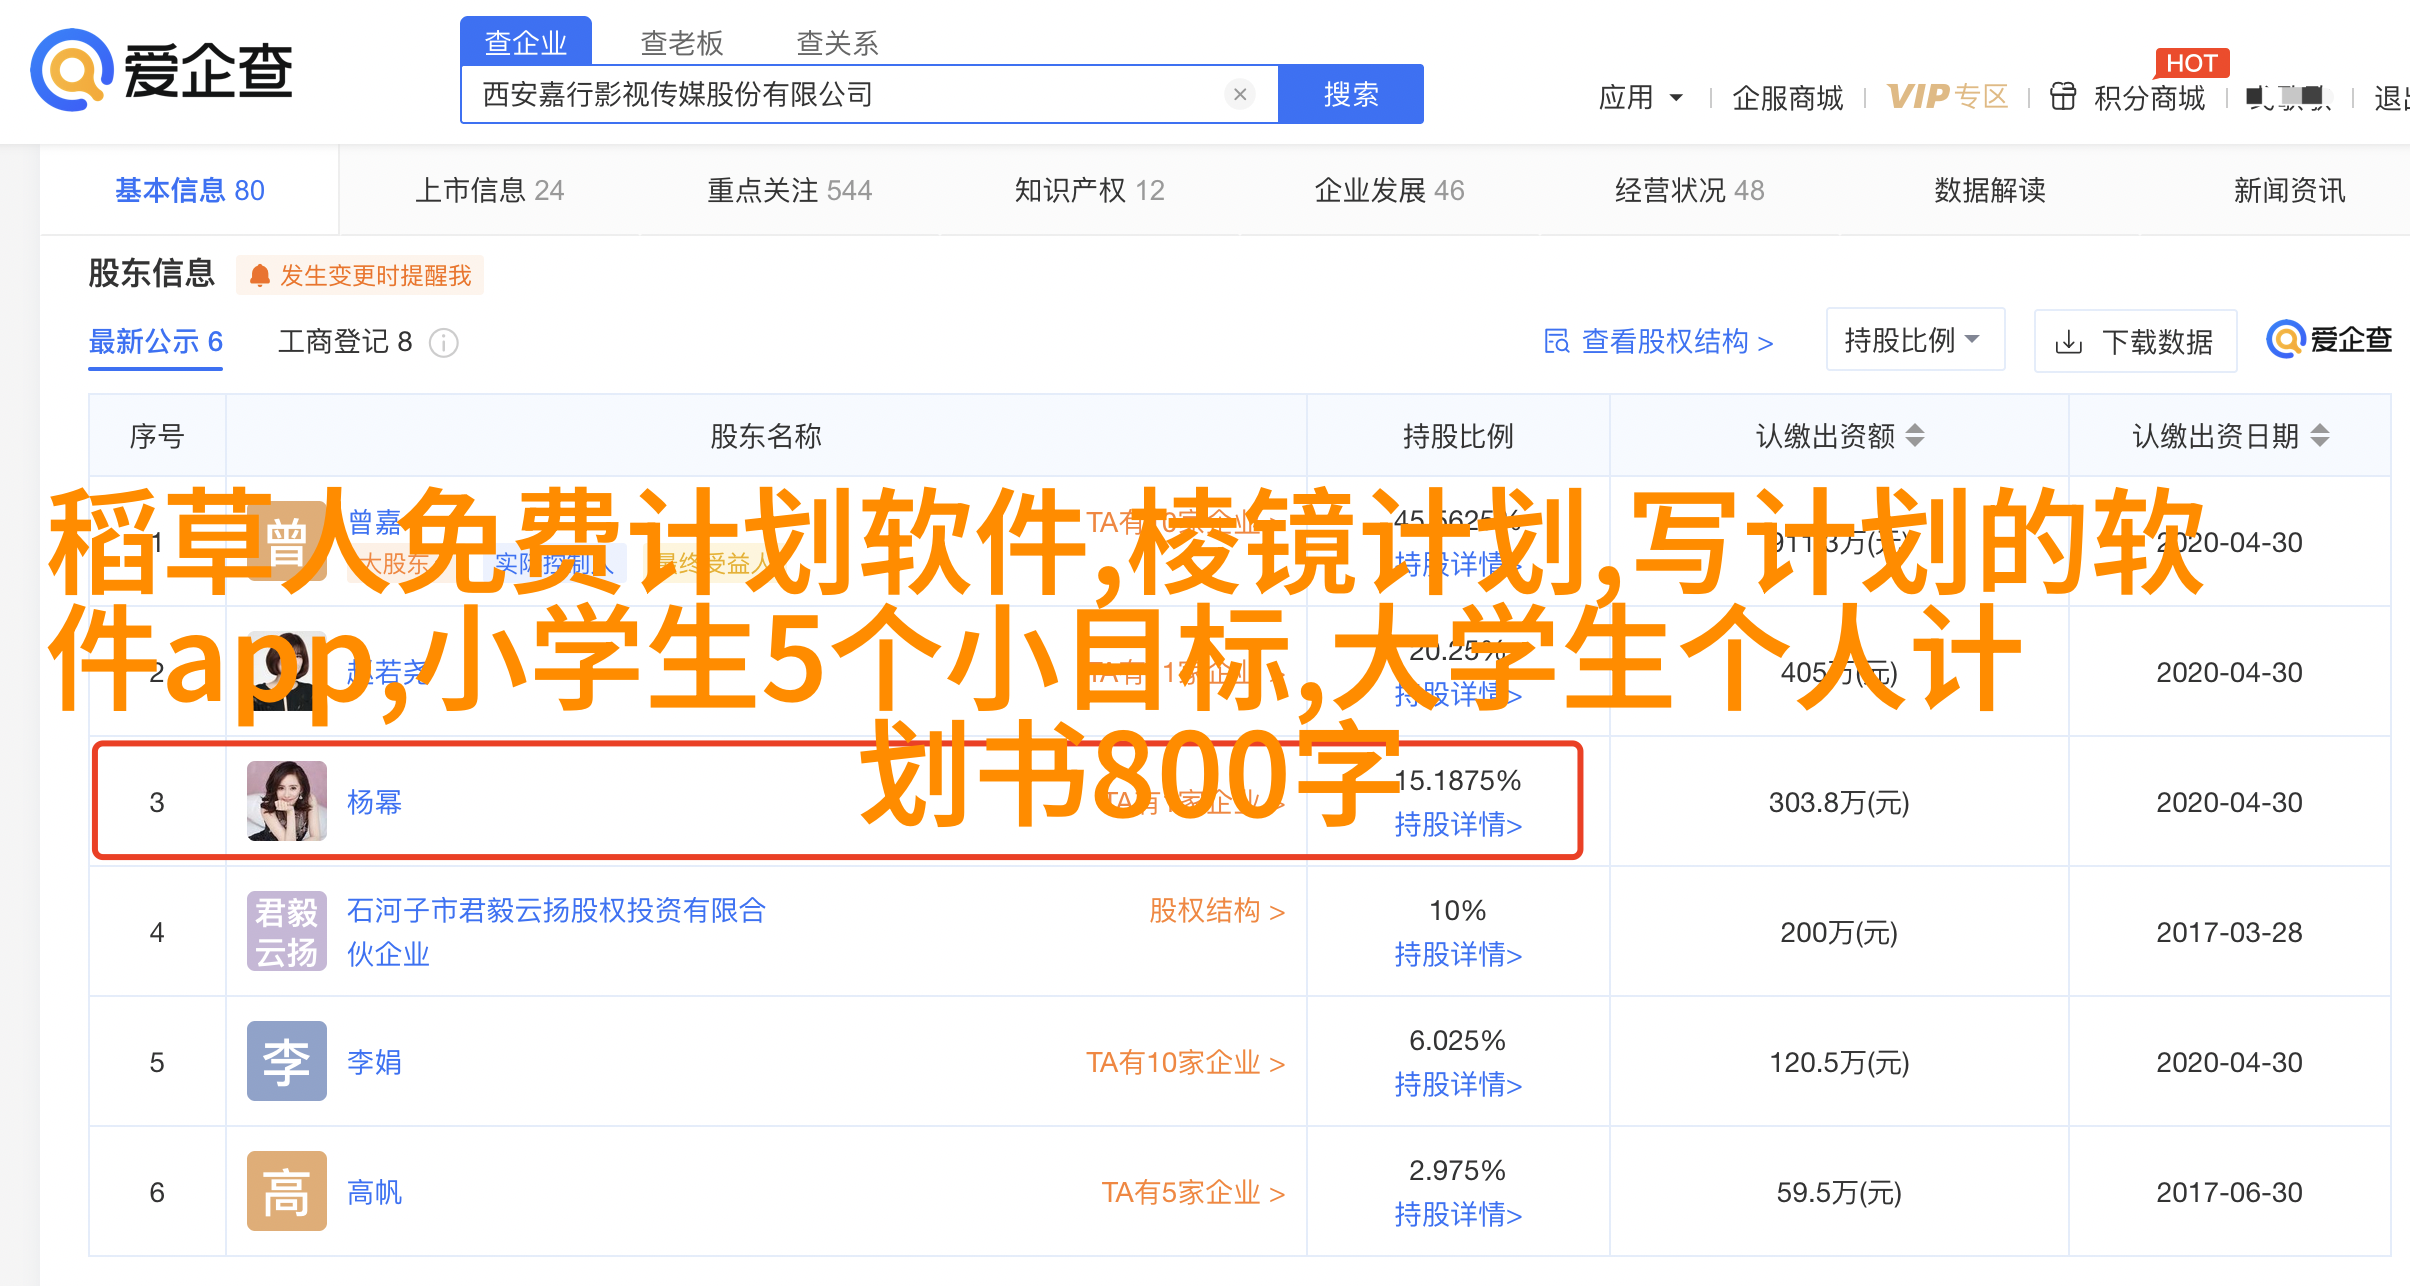Image resolution: width=2410 pixels, height=1286 pixels.
Task: Select the 工商登记 8 tab
Action: pyautogui.click(x=345, y=342)
